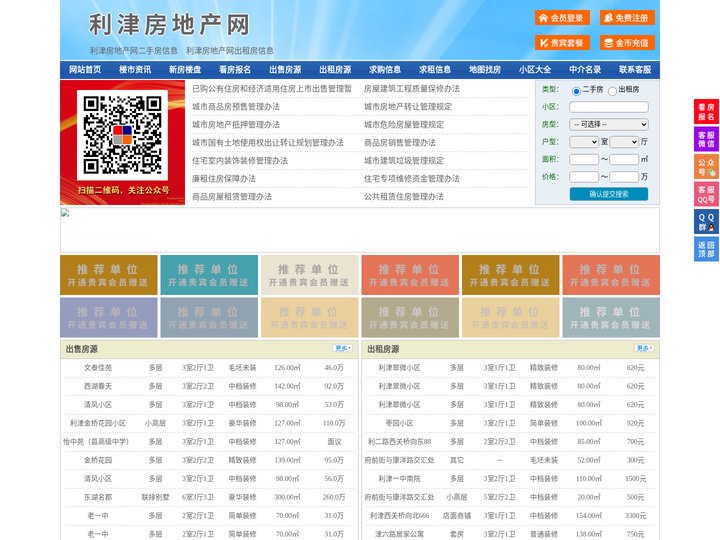Image resolution: width=720 pixels, height=540 pixels.
Task: Open the 贵宾套餐 button
Action: (x=562, y=43)
